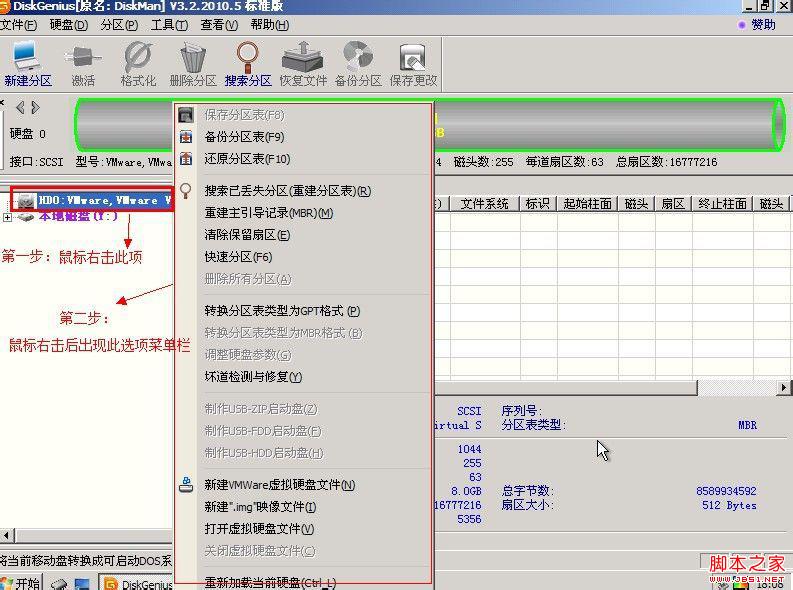Go to previous disk with left arrow

pos(20,107)
